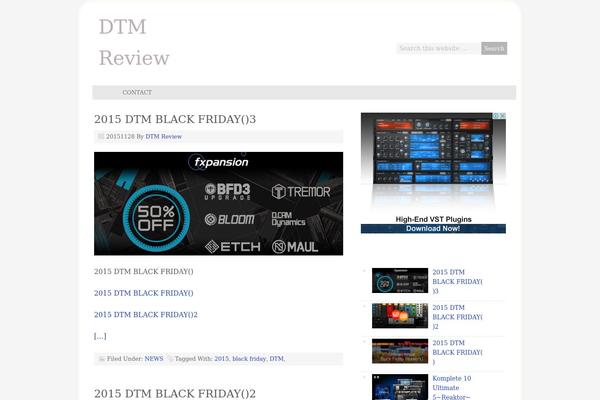
Task: Select the 20151128 post date text
Action: pyautogui.click(x=120, y=137)
